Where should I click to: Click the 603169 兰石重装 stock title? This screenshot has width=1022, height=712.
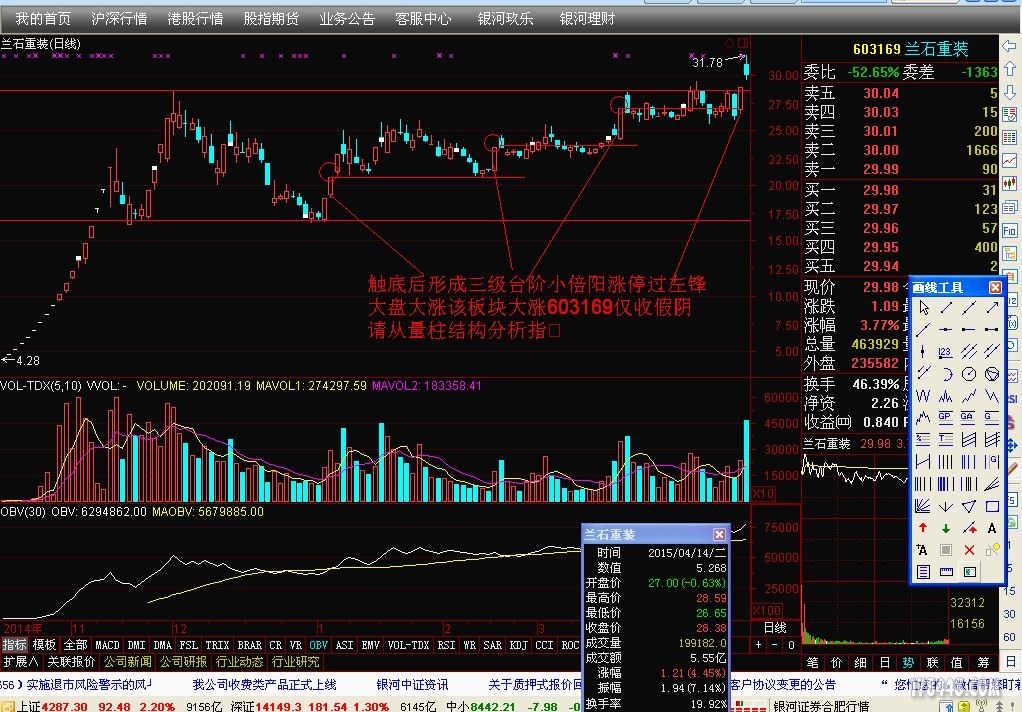[911, 49]
